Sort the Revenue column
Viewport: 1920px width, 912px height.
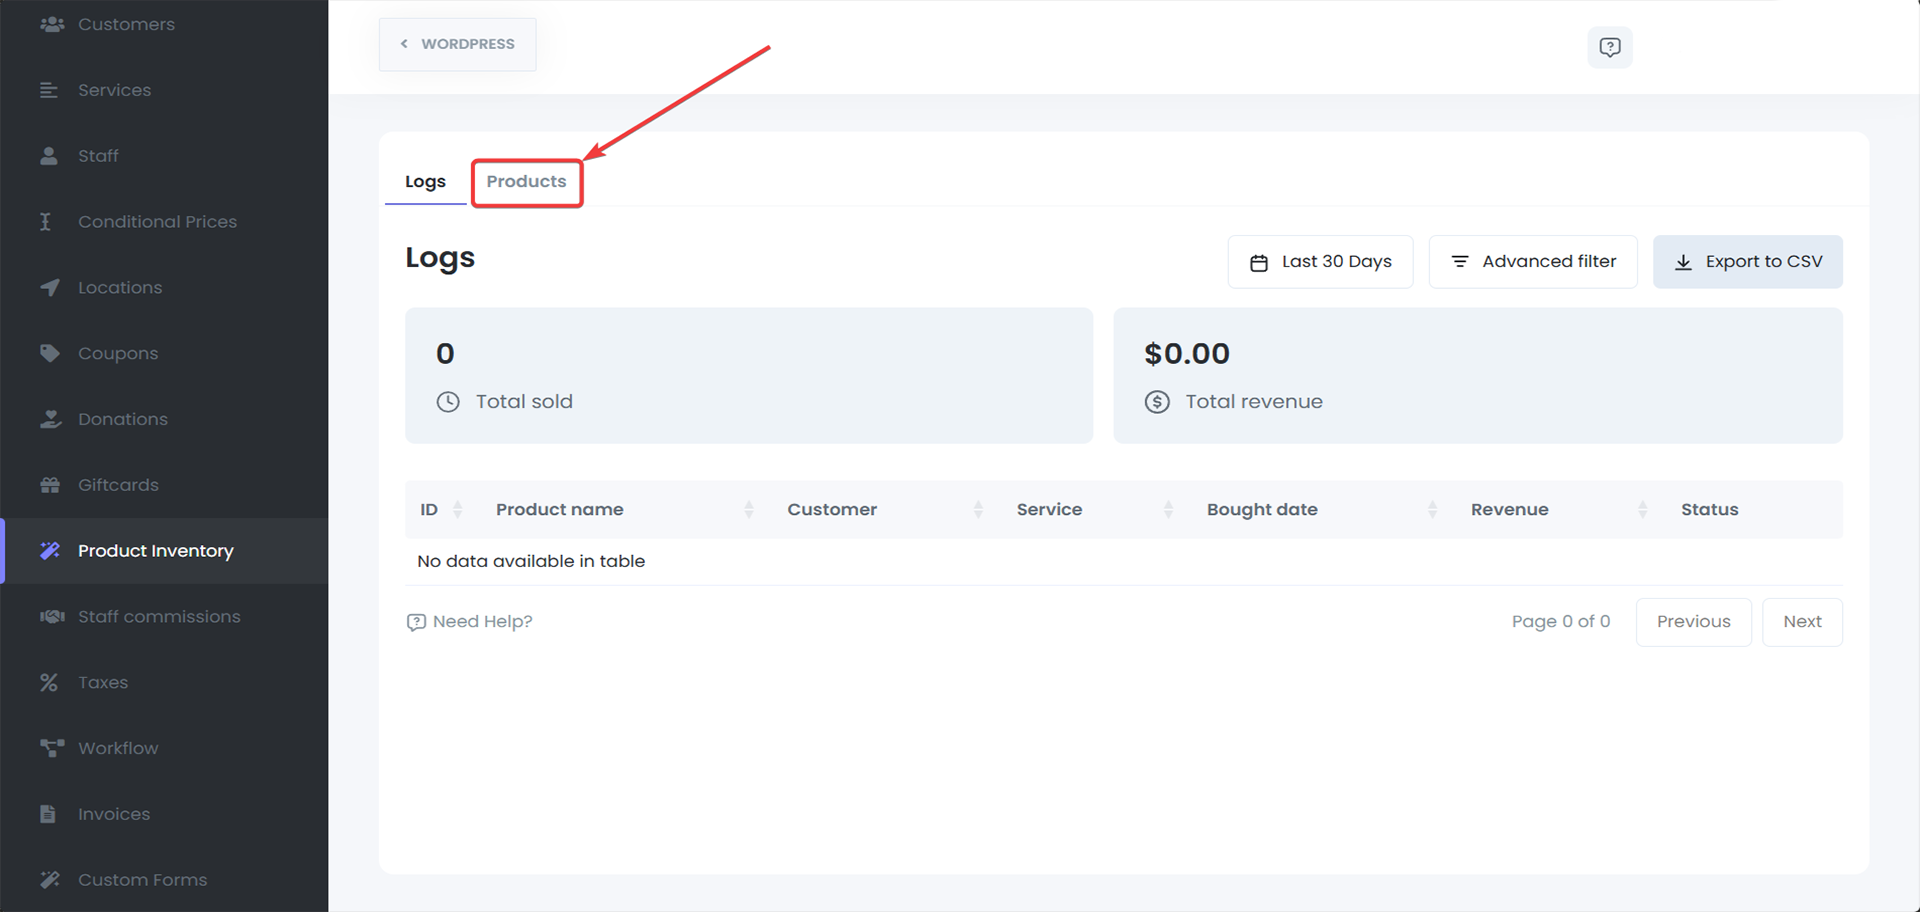tap(1641, 509)
